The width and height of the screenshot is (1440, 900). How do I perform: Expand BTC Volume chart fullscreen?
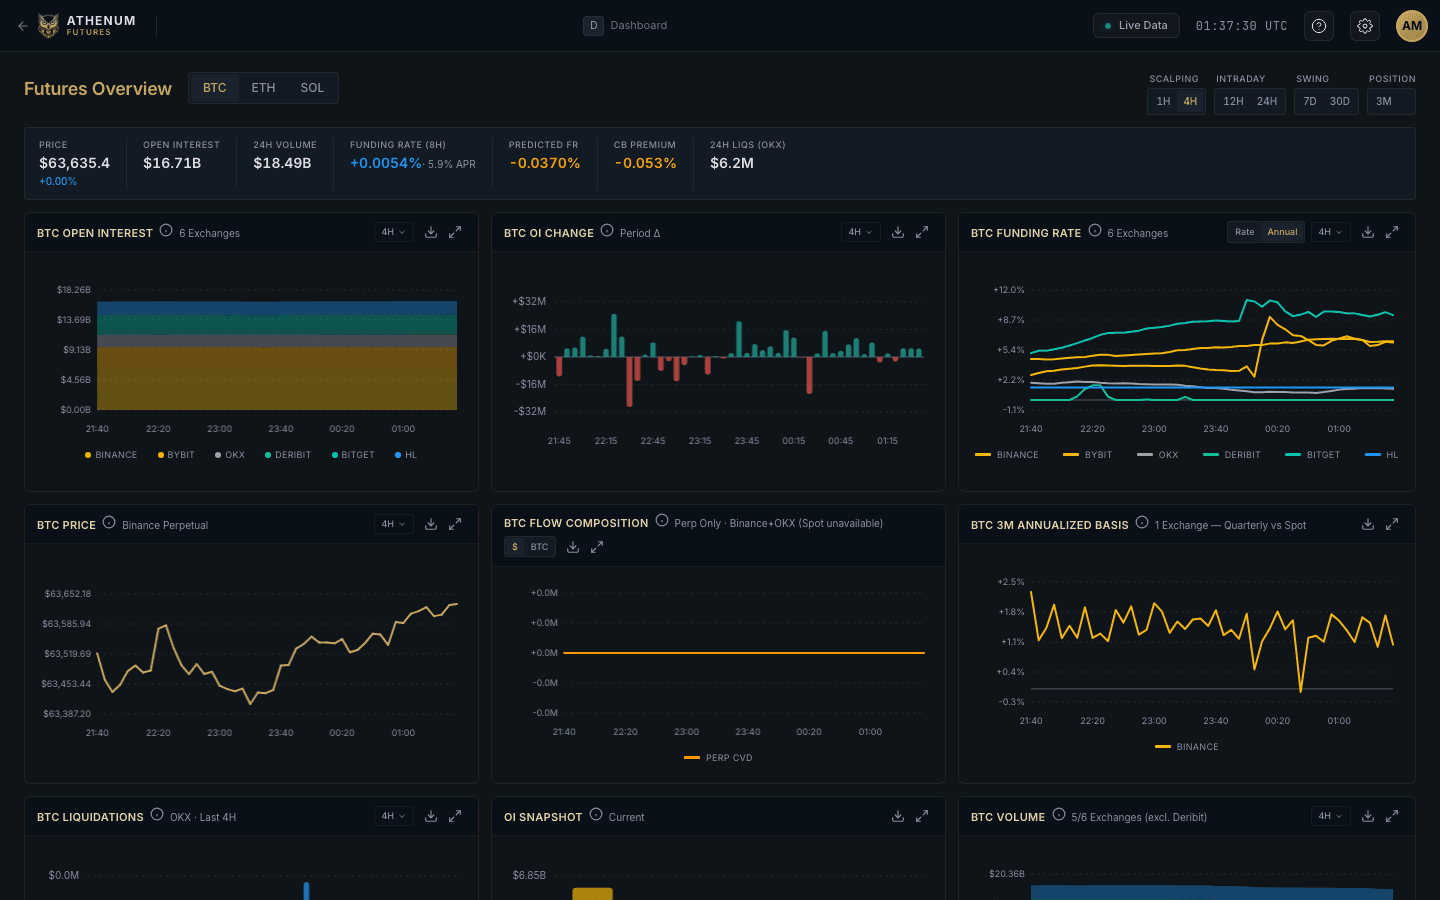pyautogui.click(x=1392, y=816)
